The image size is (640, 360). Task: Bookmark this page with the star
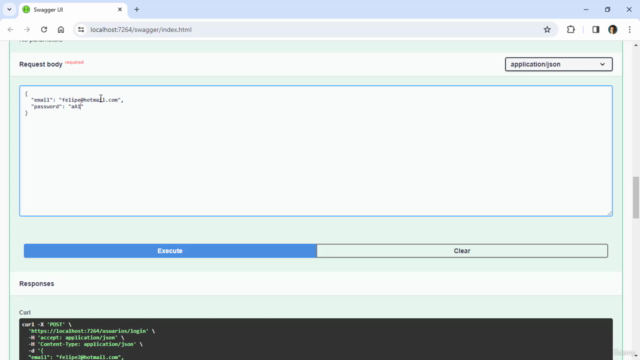pyautogui.click(x=547, y=29)
